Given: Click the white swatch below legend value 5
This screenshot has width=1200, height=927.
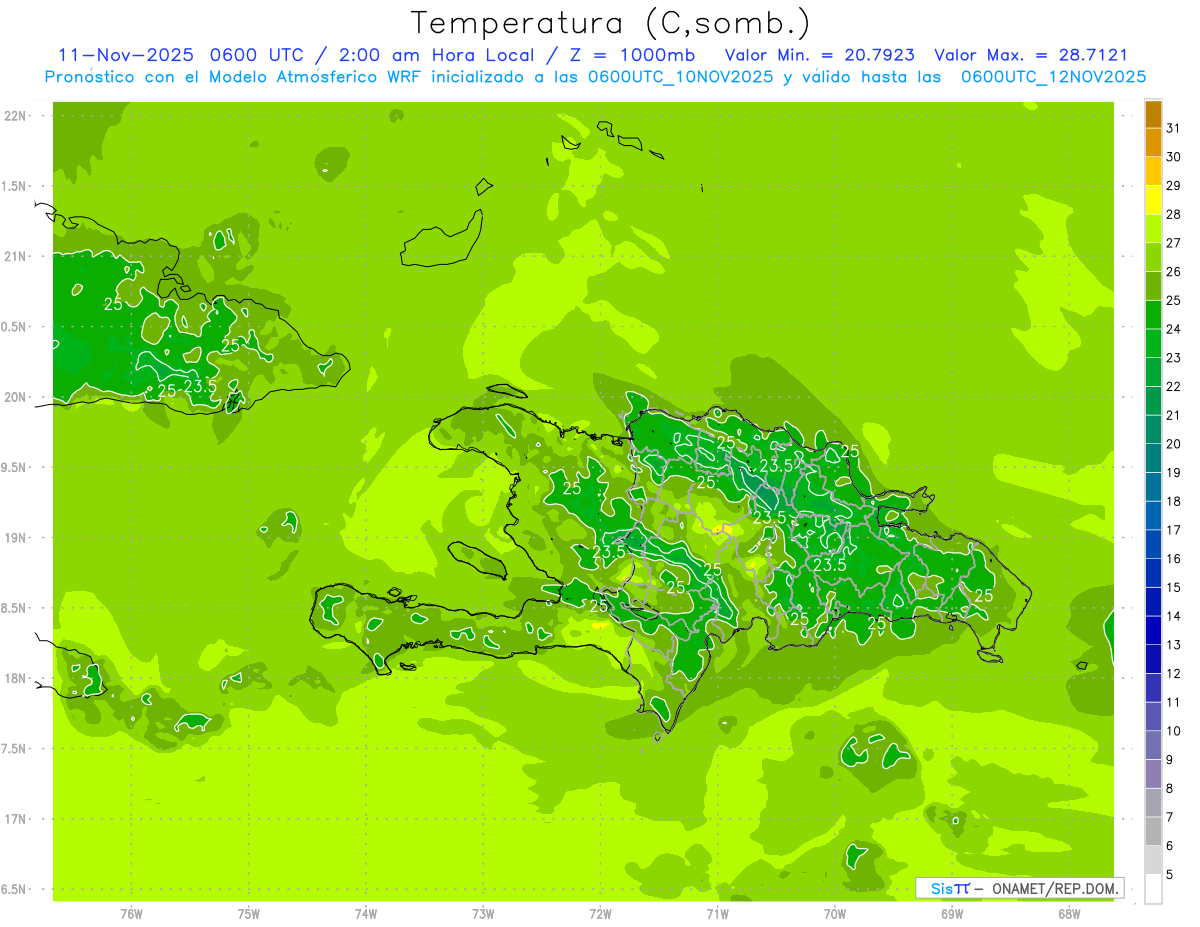Looking at the screenshot, I should pyautogui.click(x=1153, y=890).
